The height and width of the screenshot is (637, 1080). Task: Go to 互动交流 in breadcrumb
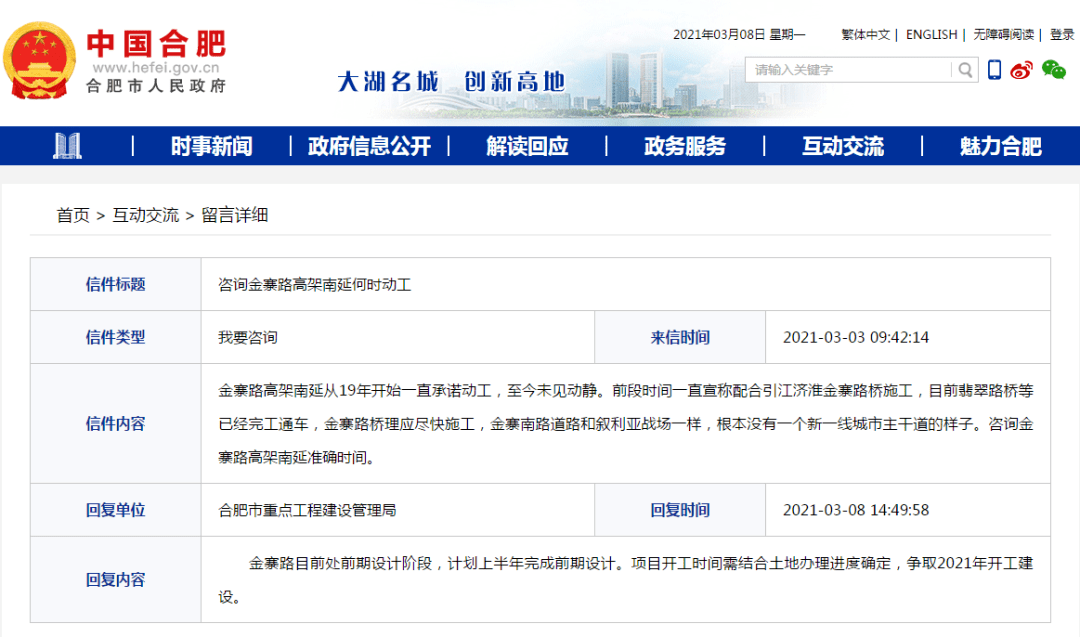(x=145, y=216)
